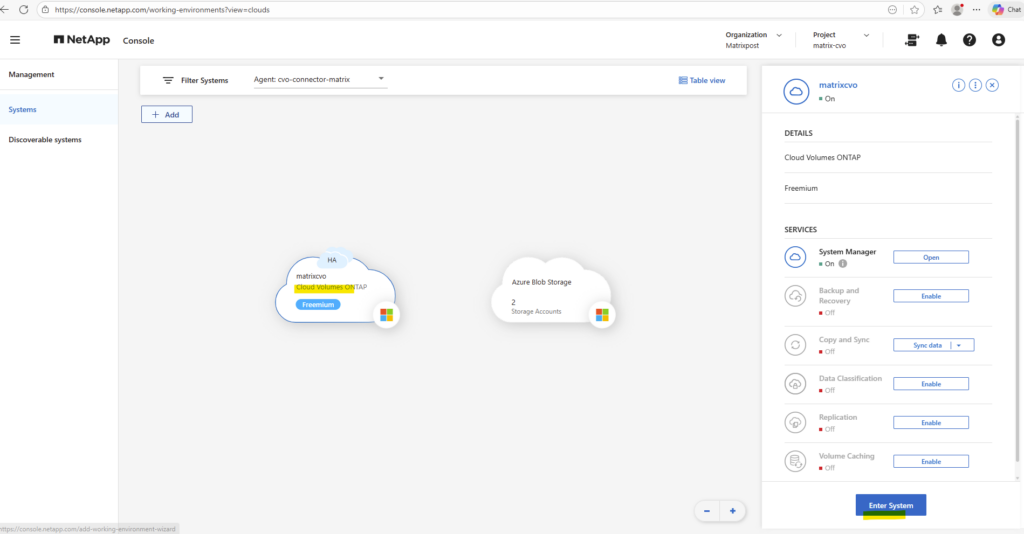
Task: Switch to Table view
Action: point(702,80)
